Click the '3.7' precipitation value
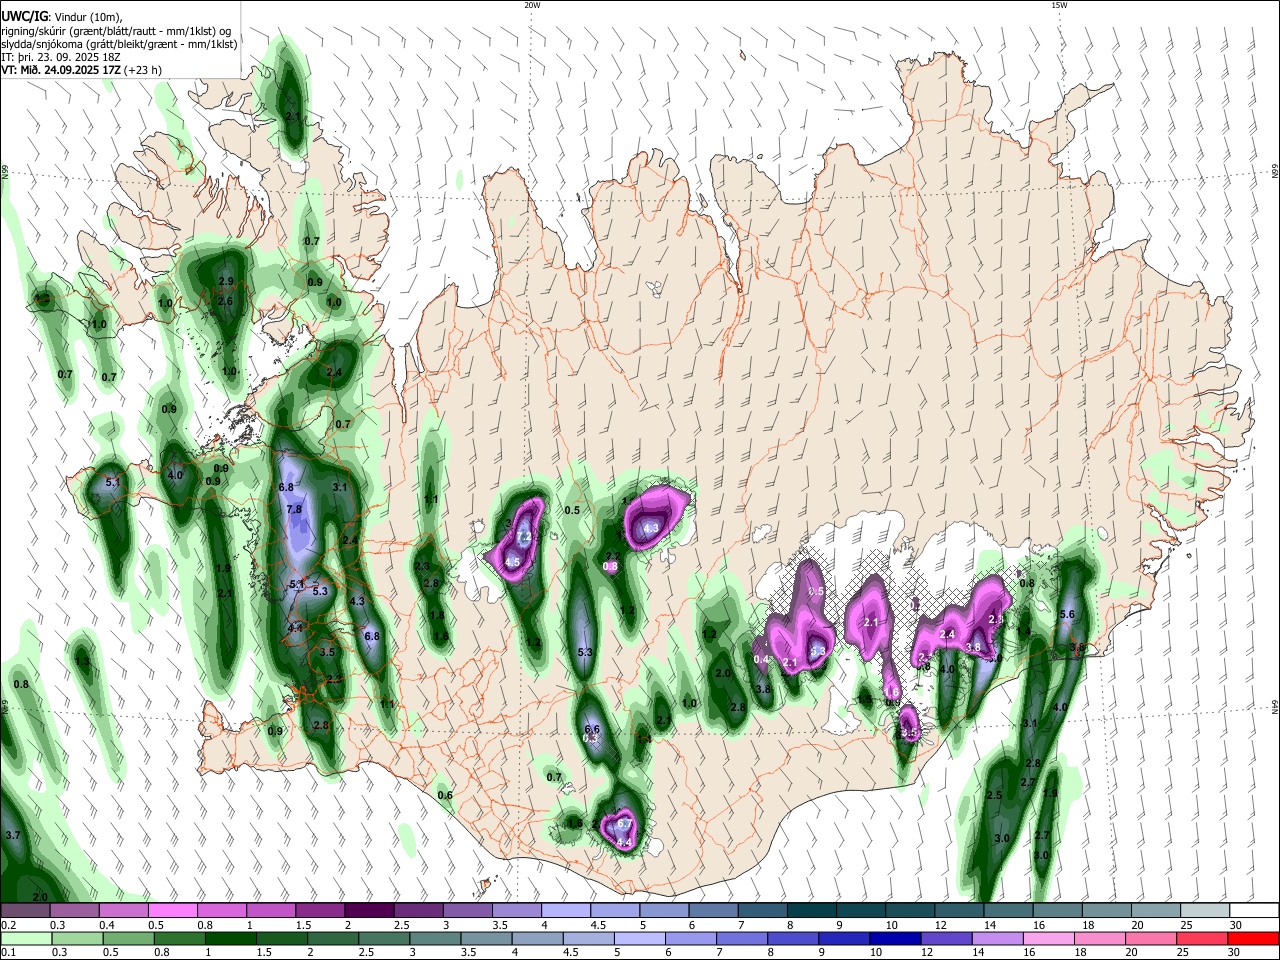 click(13, 835)
